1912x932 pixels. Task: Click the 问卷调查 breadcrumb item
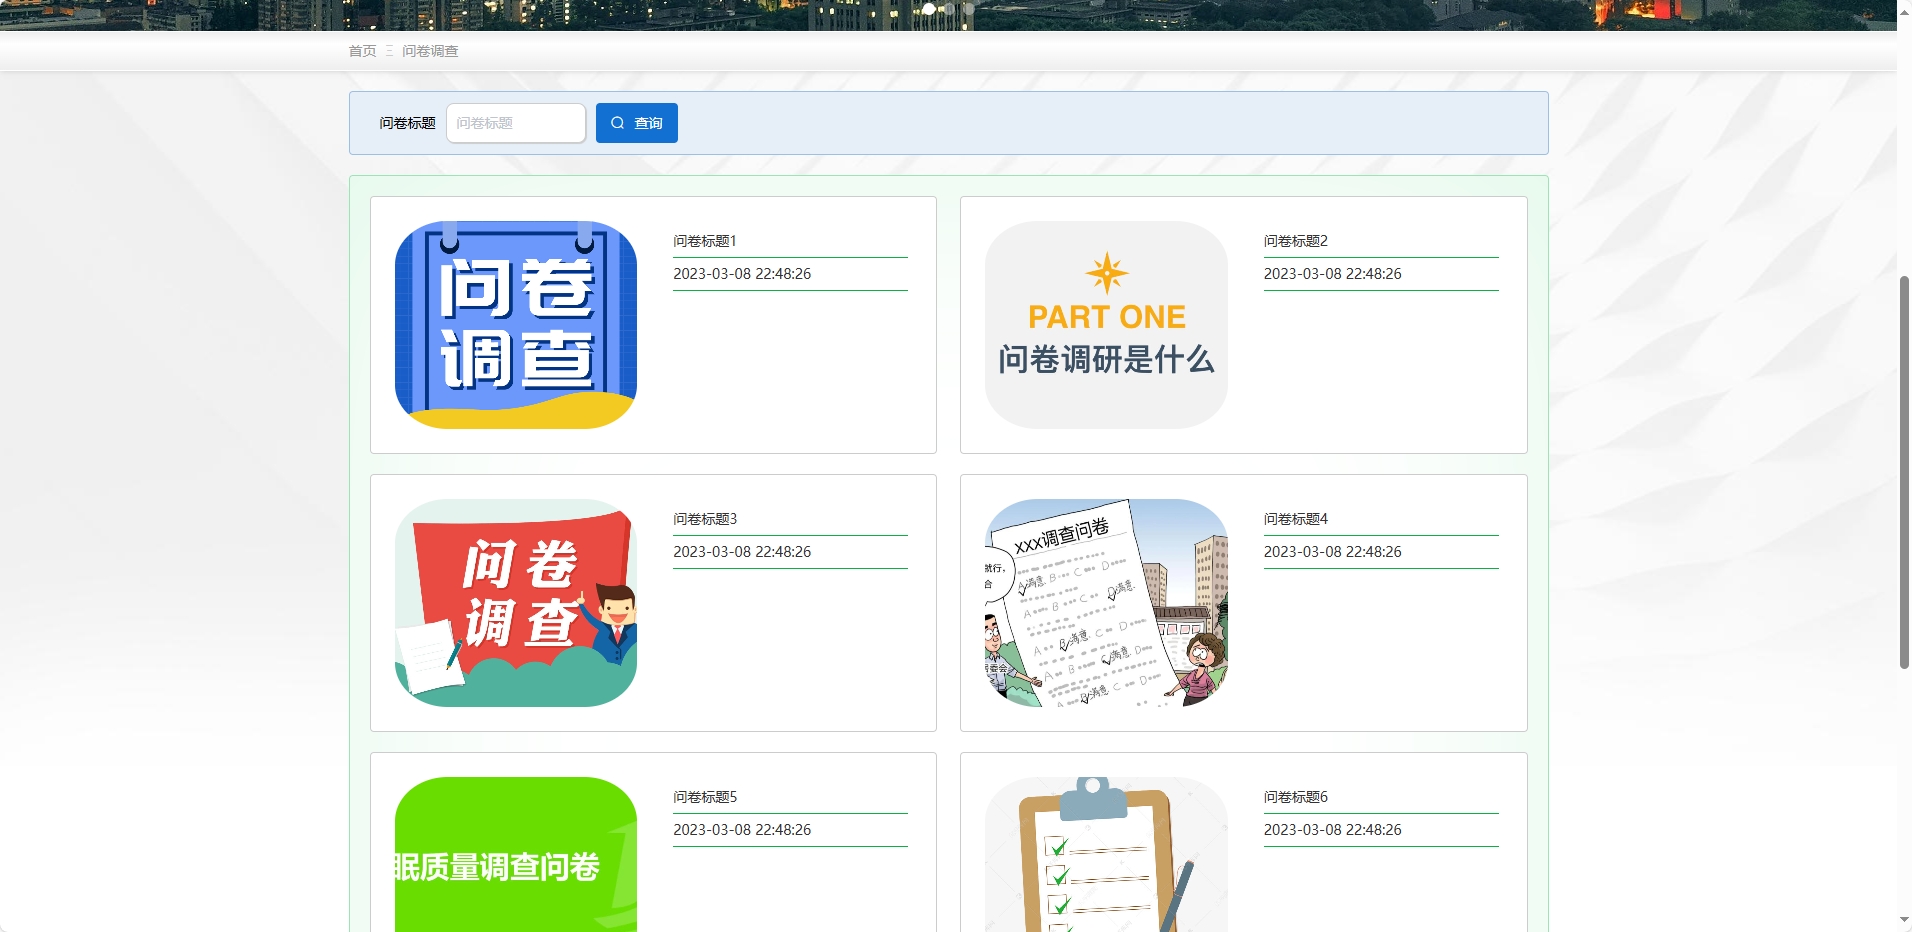click(x=430, y=51)
